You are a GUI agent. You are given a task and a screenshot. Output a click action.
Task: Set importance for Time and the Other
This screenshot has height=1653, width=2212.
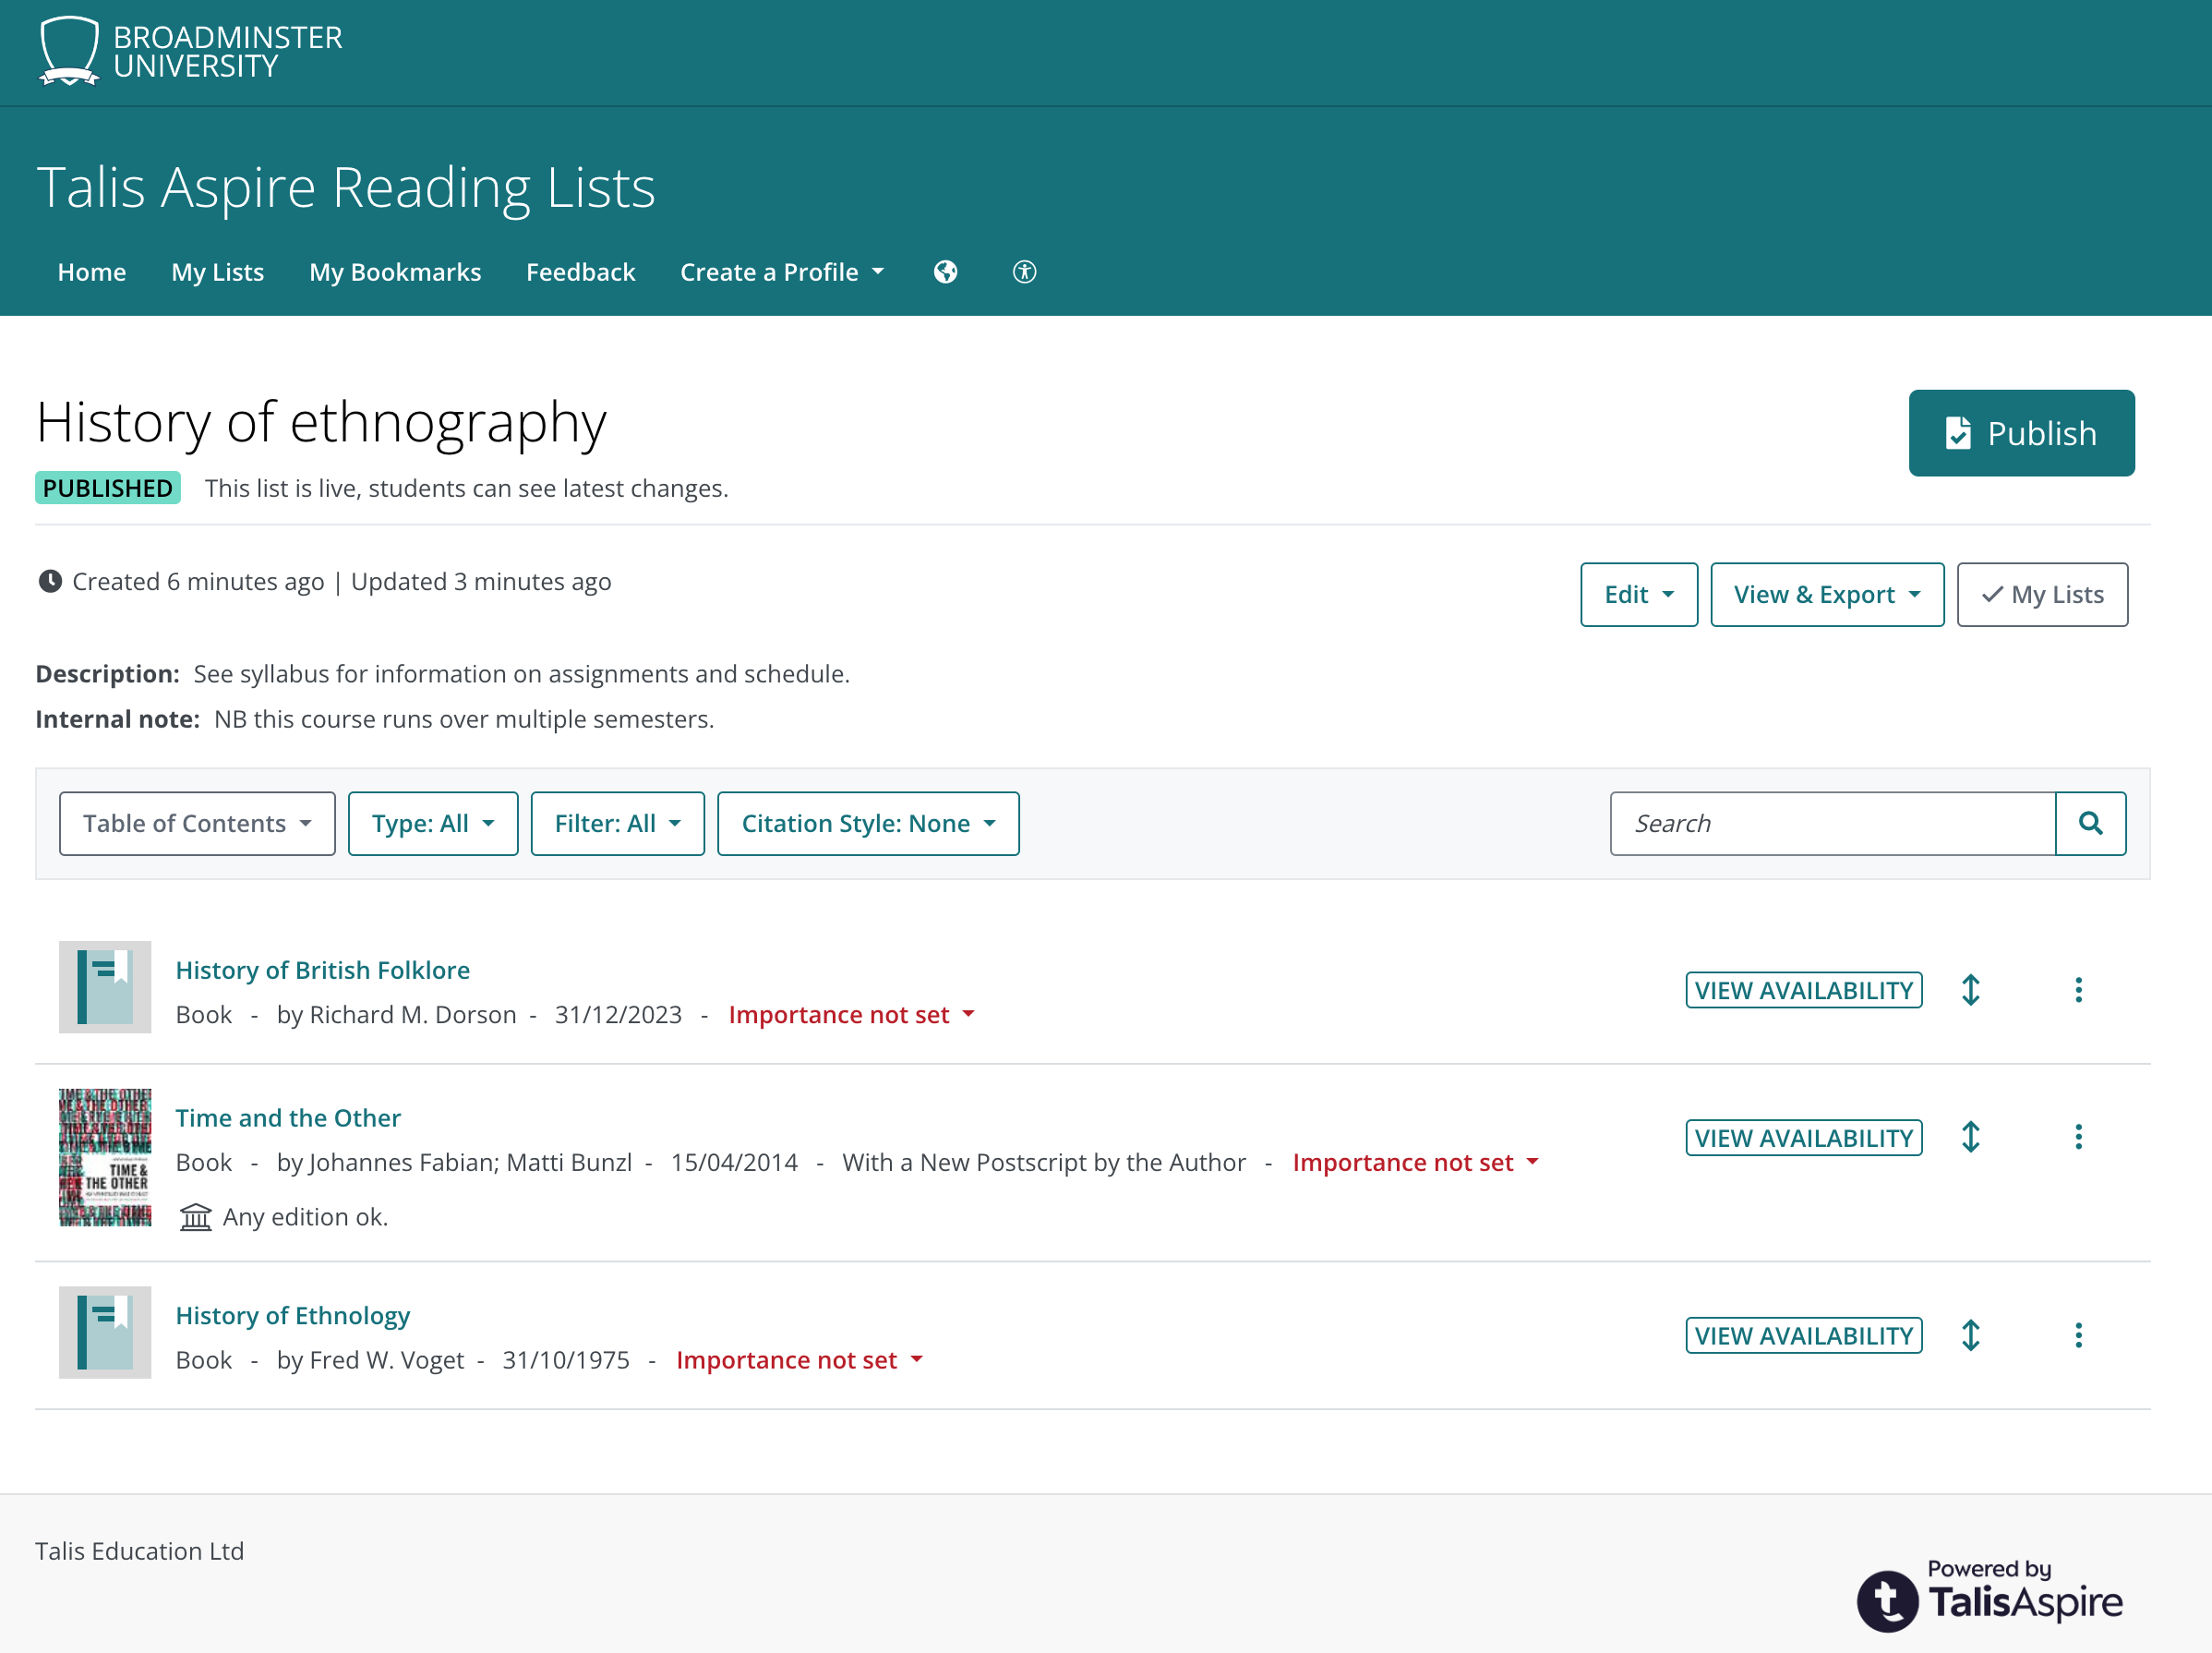[x=1416, y=1162]
